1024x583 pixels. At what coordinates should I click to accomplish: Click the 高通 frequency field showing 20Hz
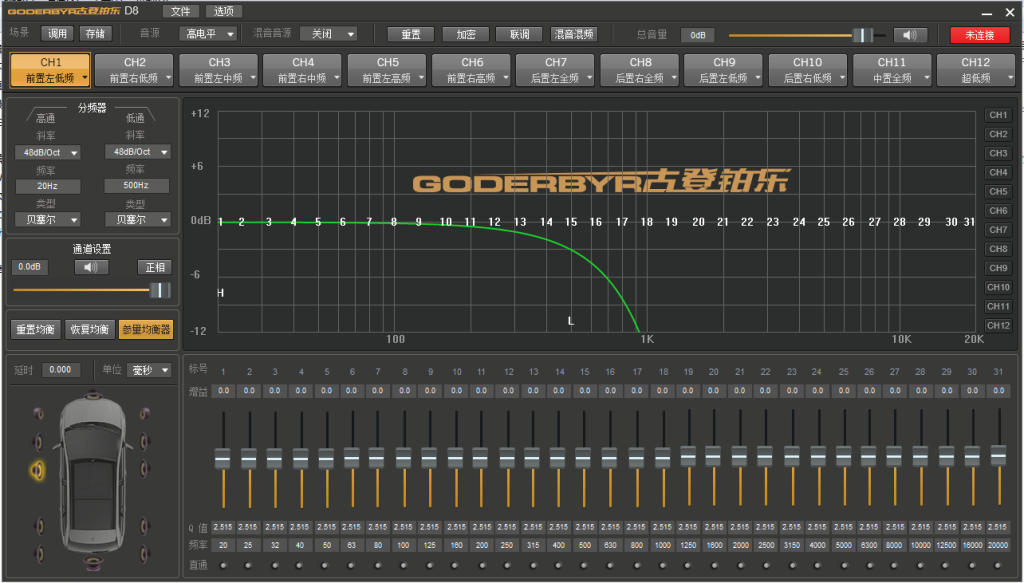(x=48, y=186)
